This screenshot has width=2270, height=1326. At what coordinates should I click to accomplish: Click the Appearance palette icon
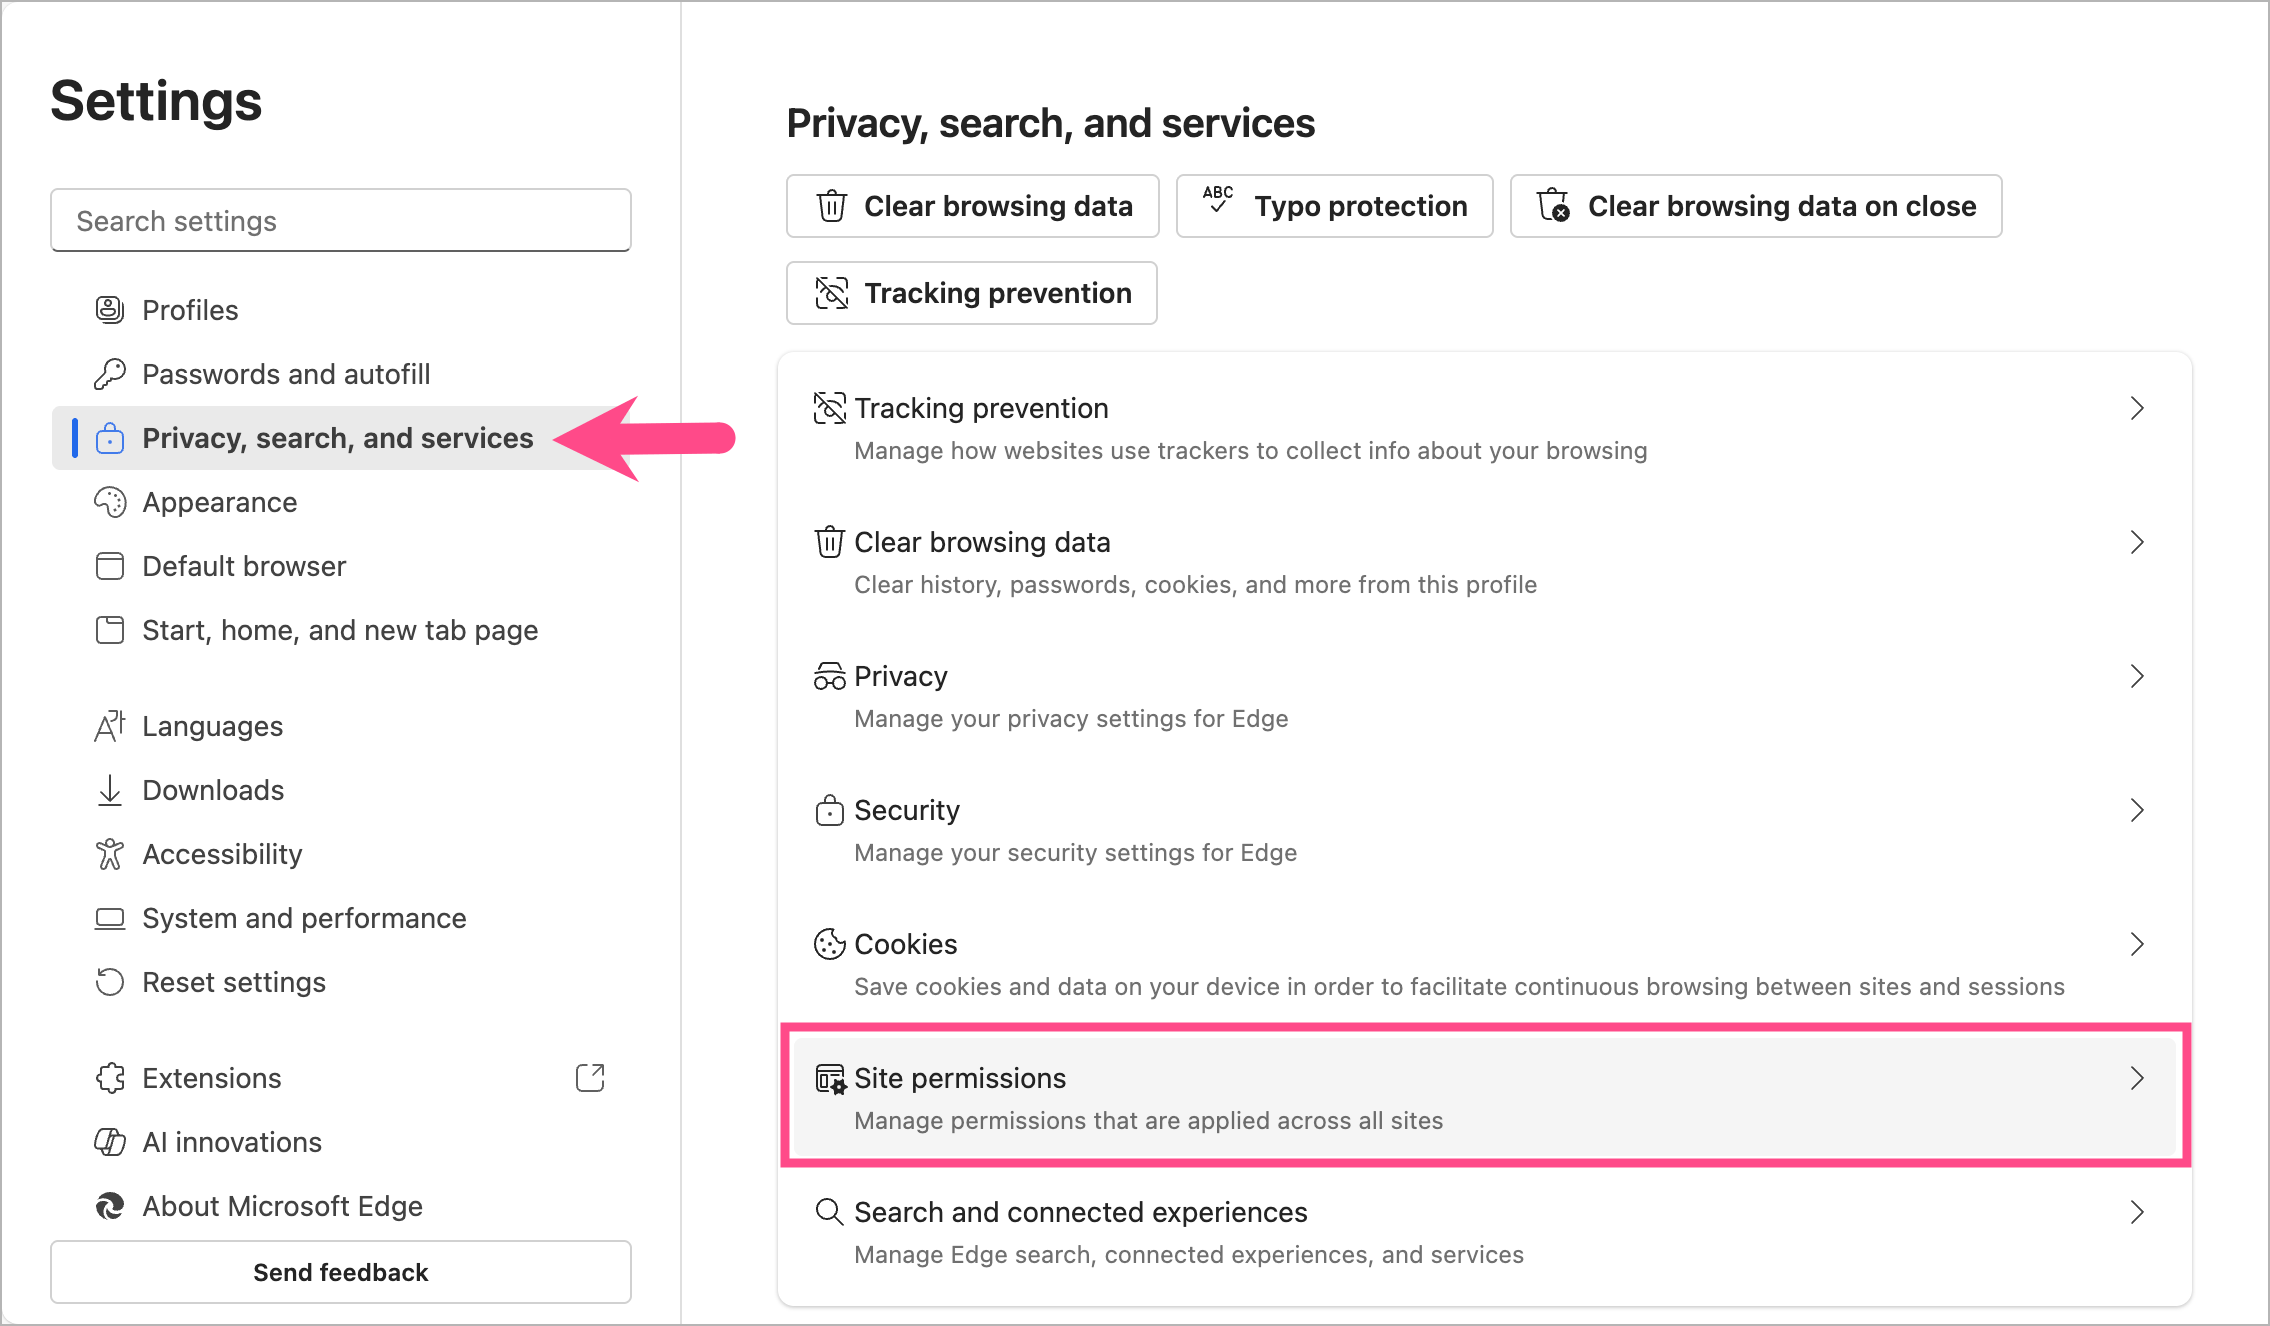[x=110, y=502]
